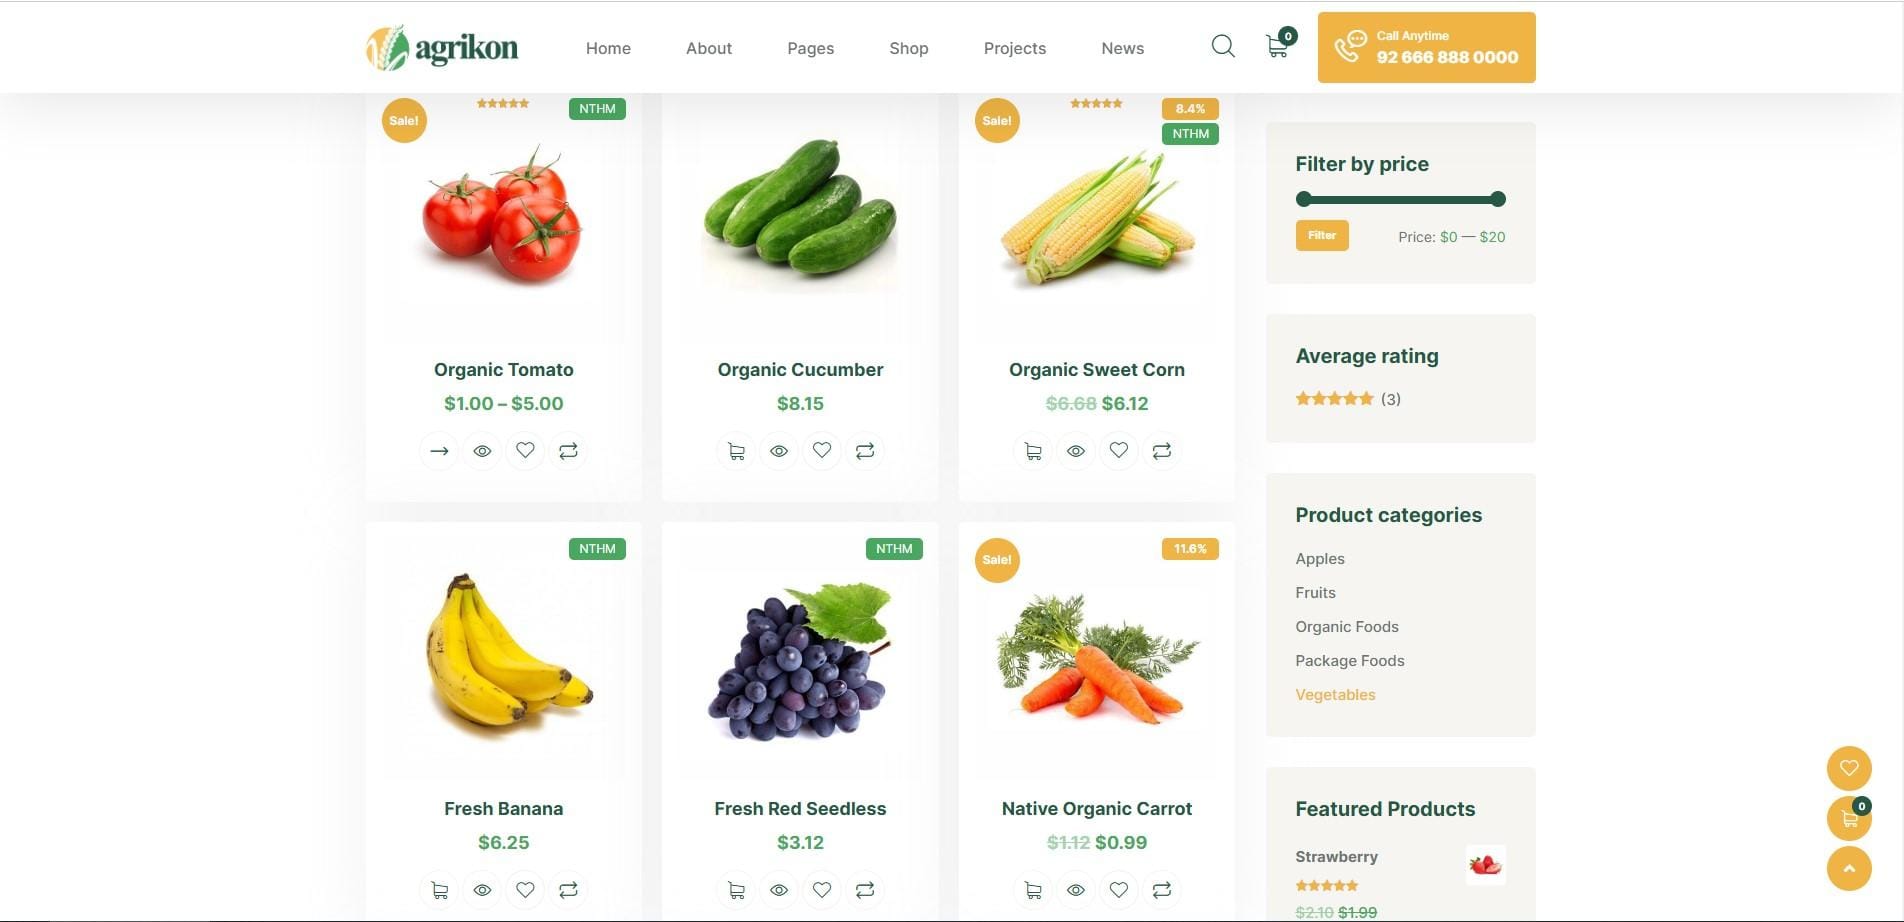Open the Shop menu
Image resolution: width=1904 pixels, height=922 pixels.
[x=909, y=48]
